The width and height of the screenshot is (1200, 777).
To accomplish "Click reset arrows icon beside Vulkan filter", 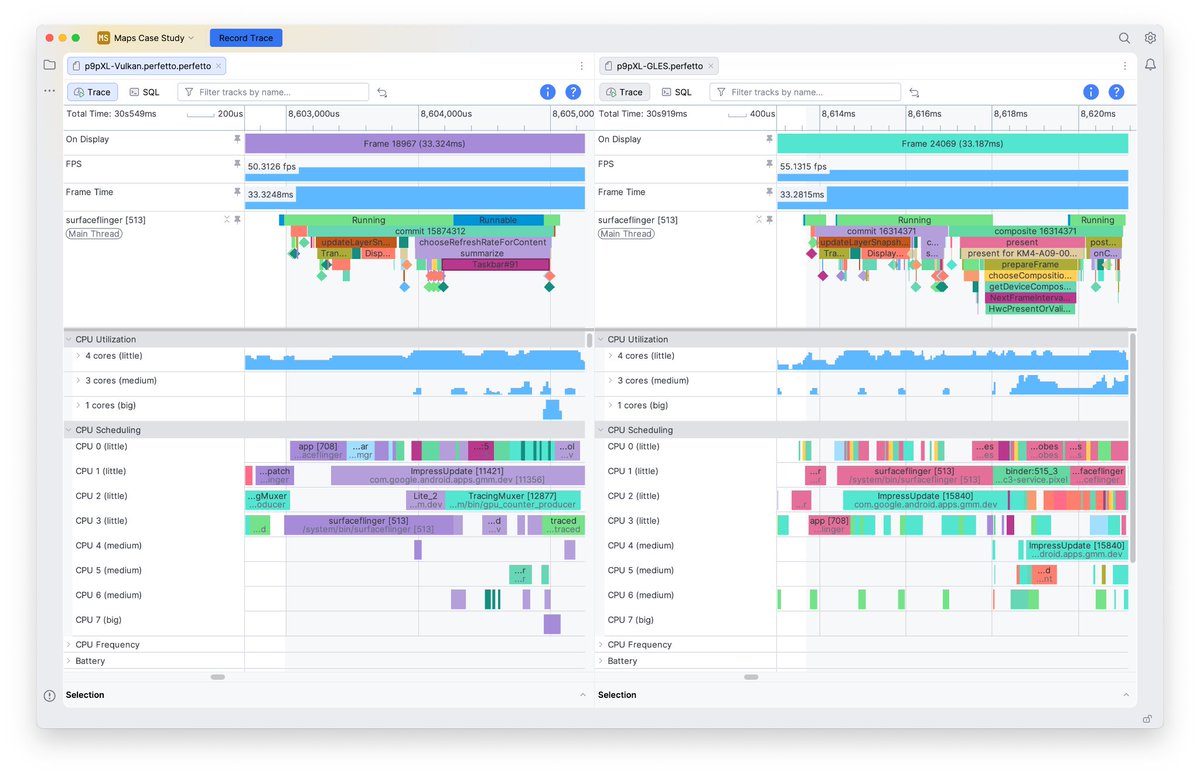I will pos(382,92).
